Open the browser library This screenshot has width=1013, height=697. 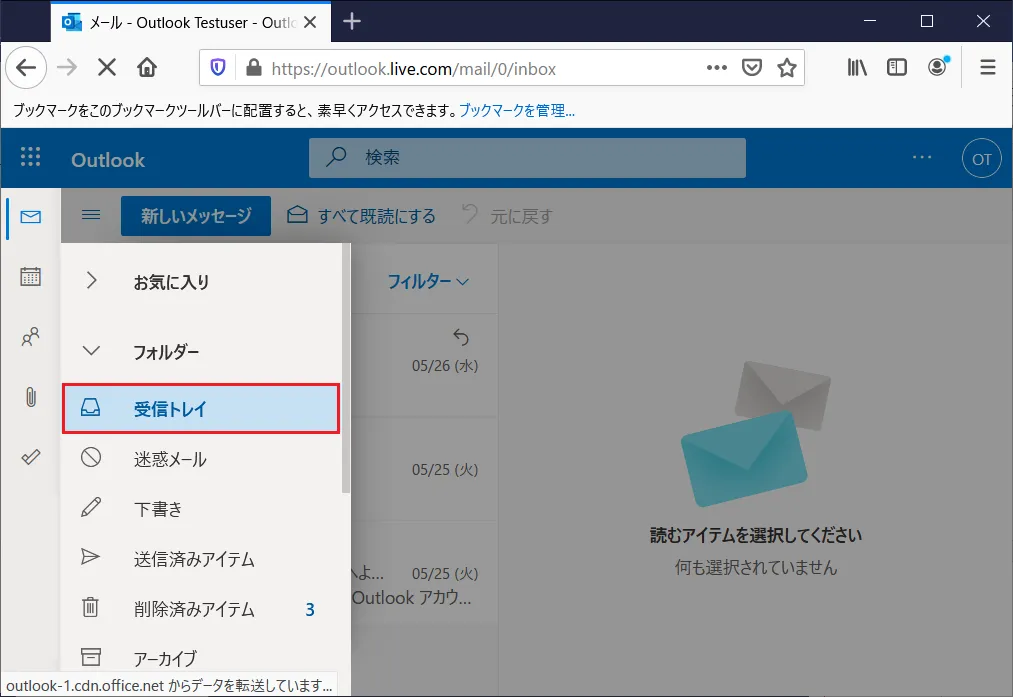pyautogui.click(x=857, y=68)
